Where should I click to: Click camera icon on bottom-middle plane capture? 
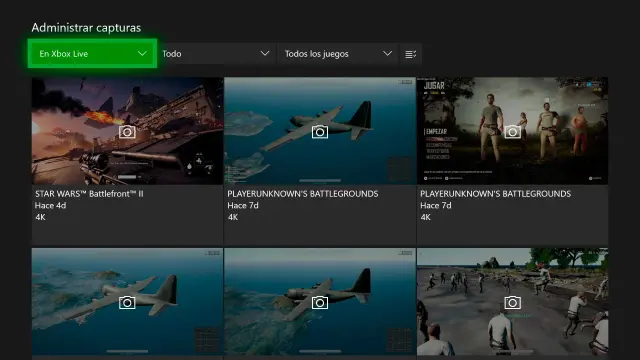coord(320,302)
